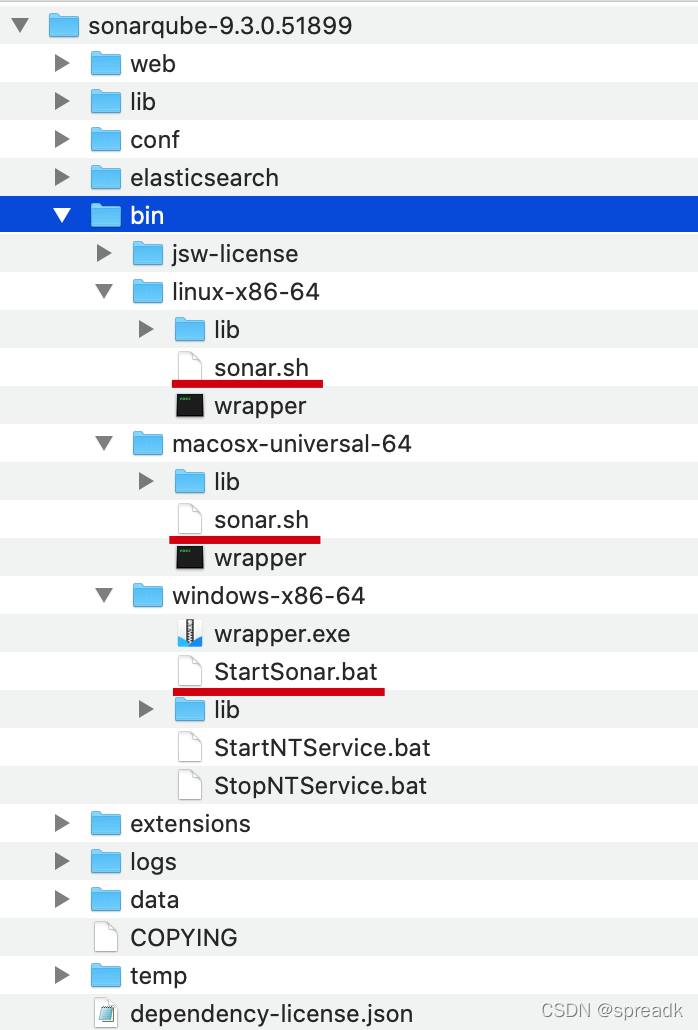The height and width of the screenshot is (1030, 698).
Task: Click the macosx-universal-64 folder icon
Action: 148,444
